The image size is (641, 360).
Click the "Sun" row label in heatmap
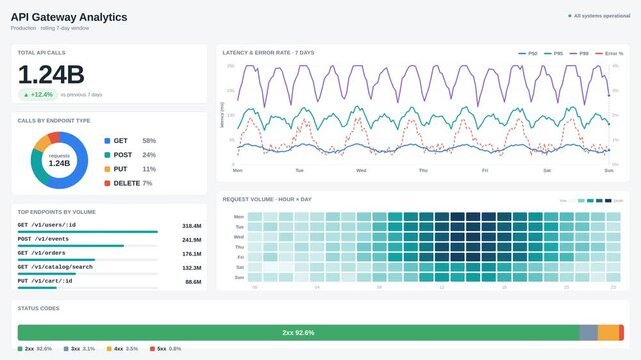coord(240,277)
